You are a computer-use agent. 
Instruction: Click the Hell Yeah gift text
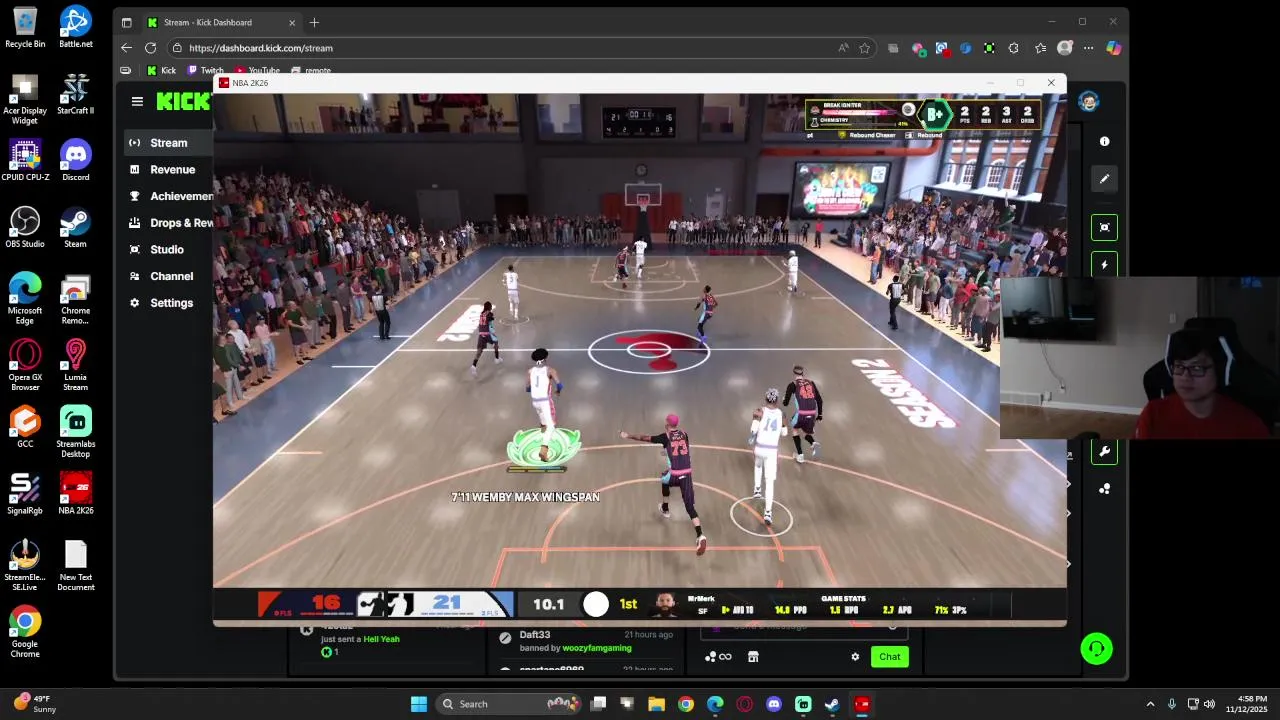pyautogui.click(x=381, y=639)
